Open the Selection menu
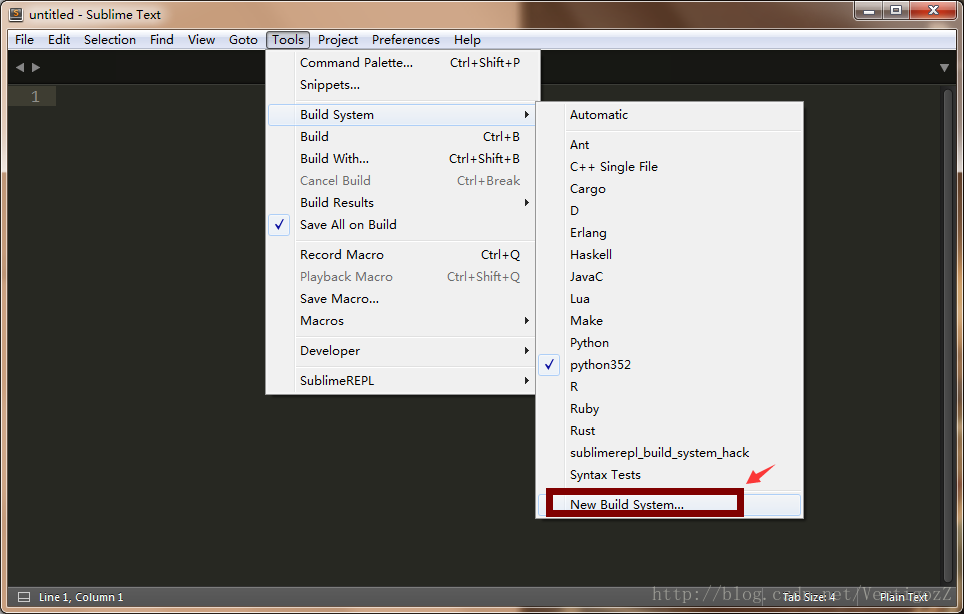Viewport: 964px width, 614px height. point(110,40)
